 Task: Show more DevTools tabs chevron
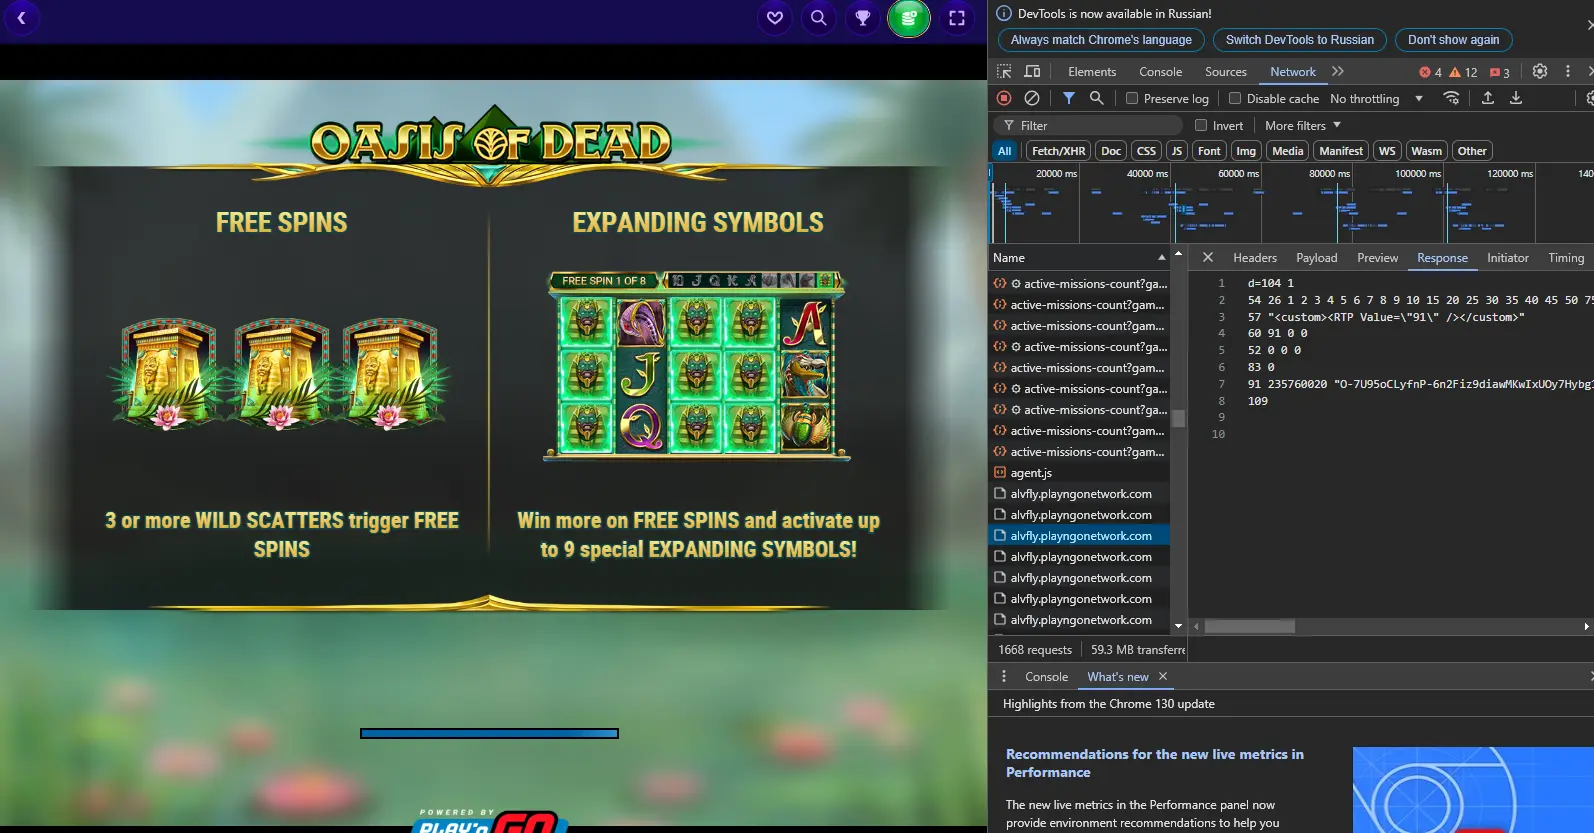point(1338,72)
